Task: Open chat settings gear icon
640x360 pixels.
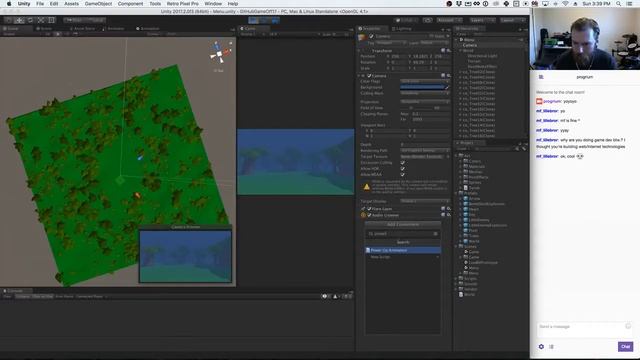Action: 541,347
